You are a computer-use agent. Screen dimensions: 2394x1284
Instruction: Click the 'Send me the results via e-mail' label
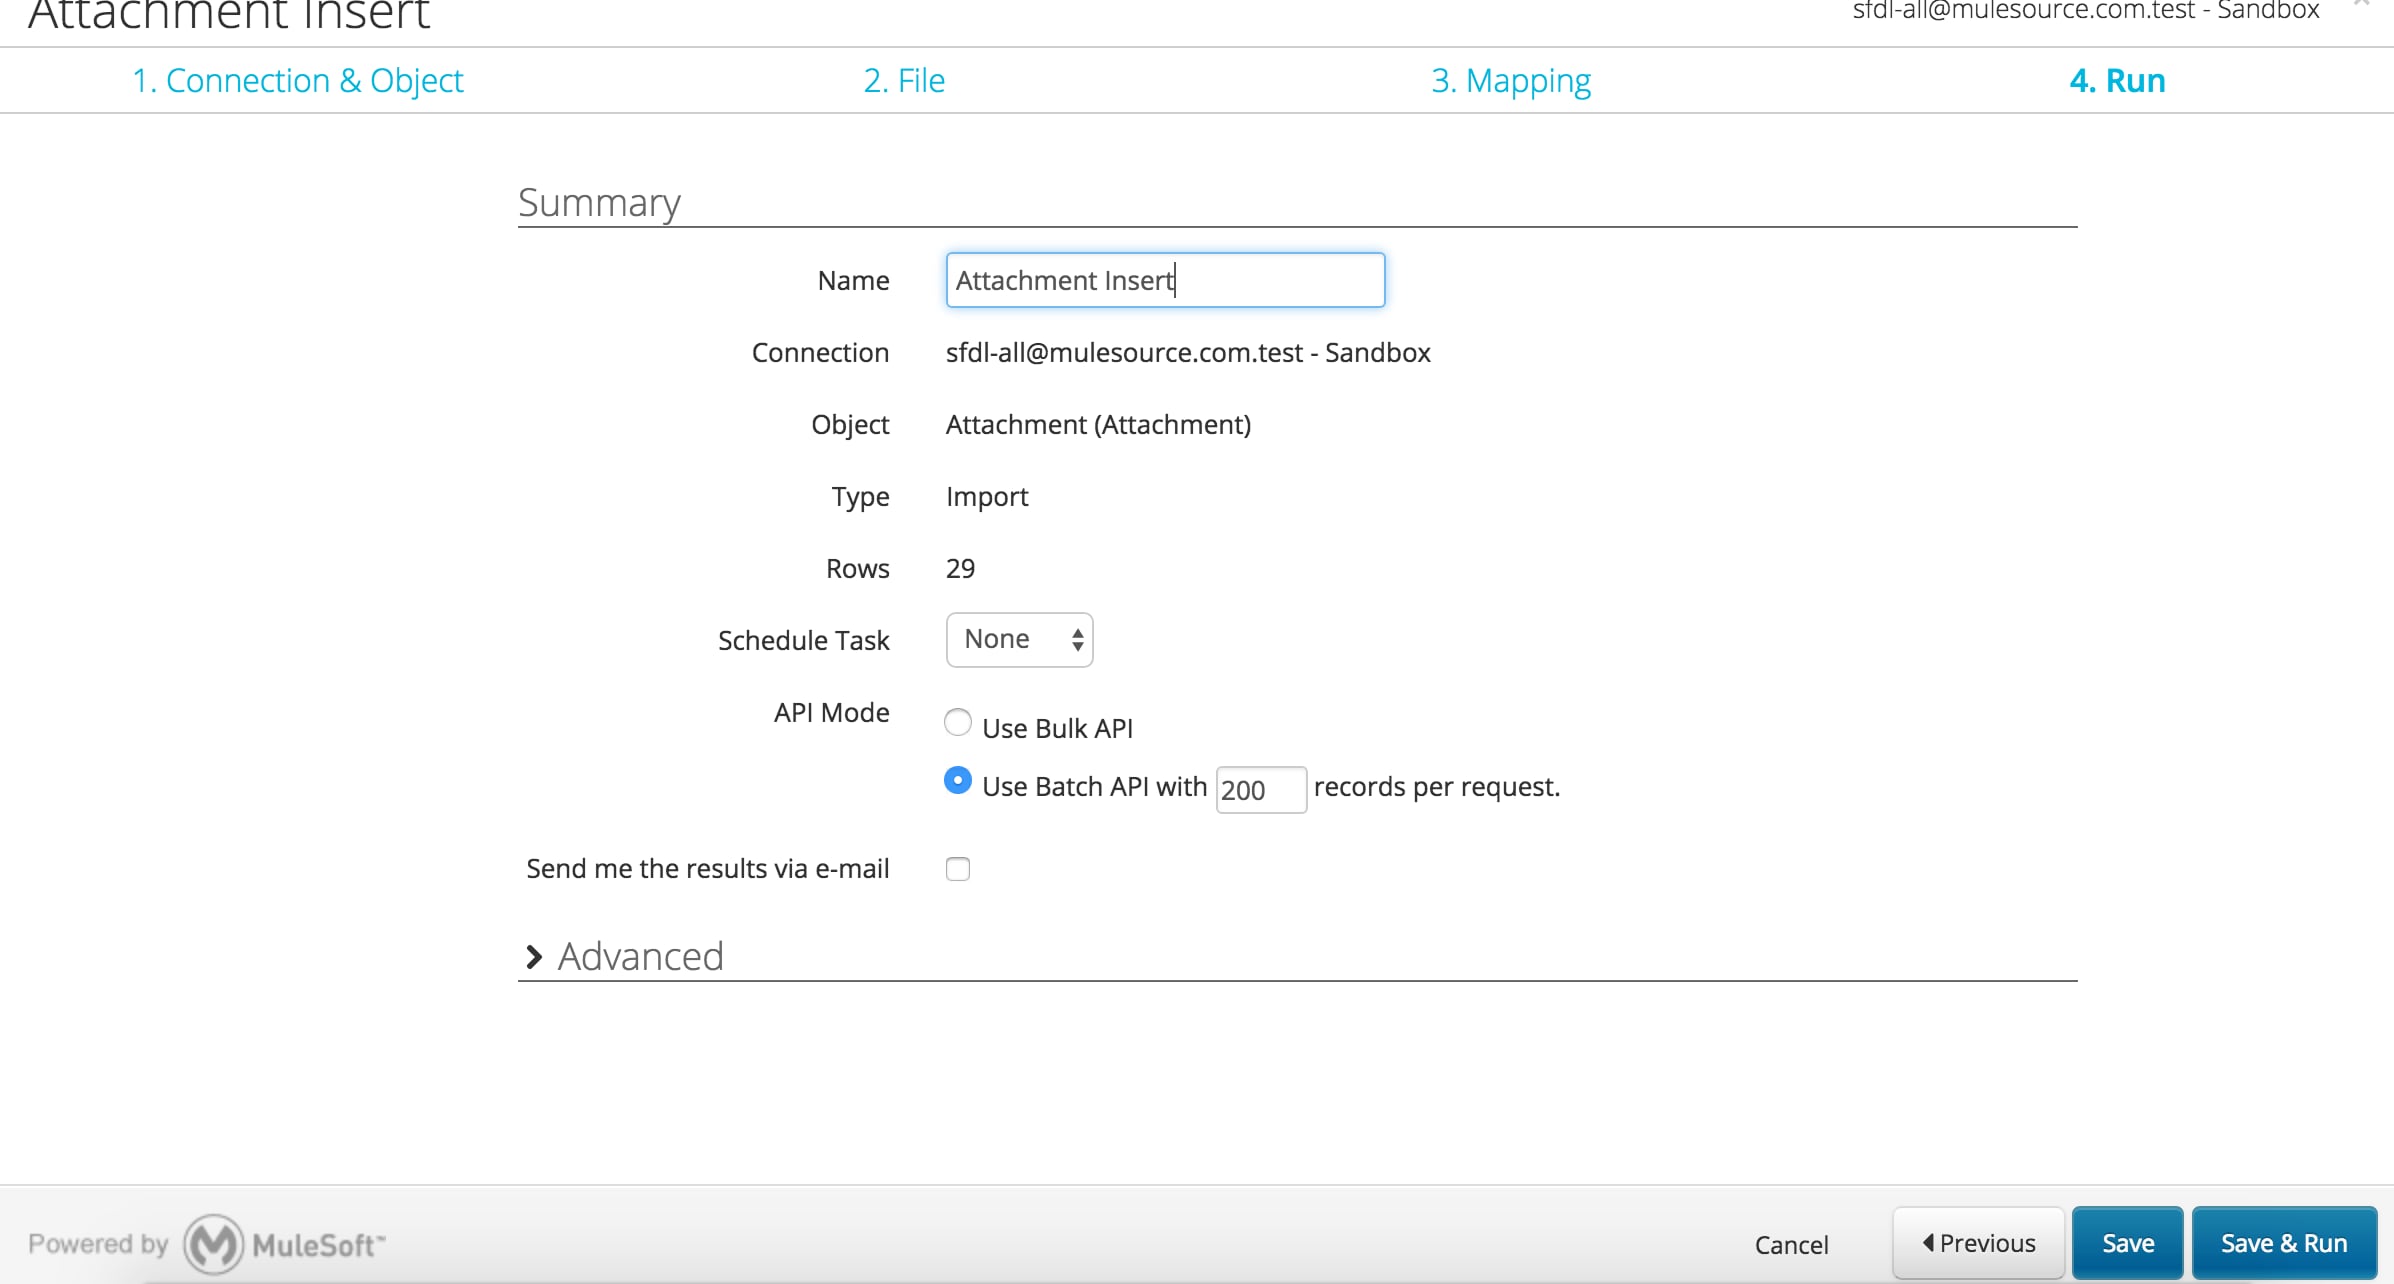tap(707, 868)
